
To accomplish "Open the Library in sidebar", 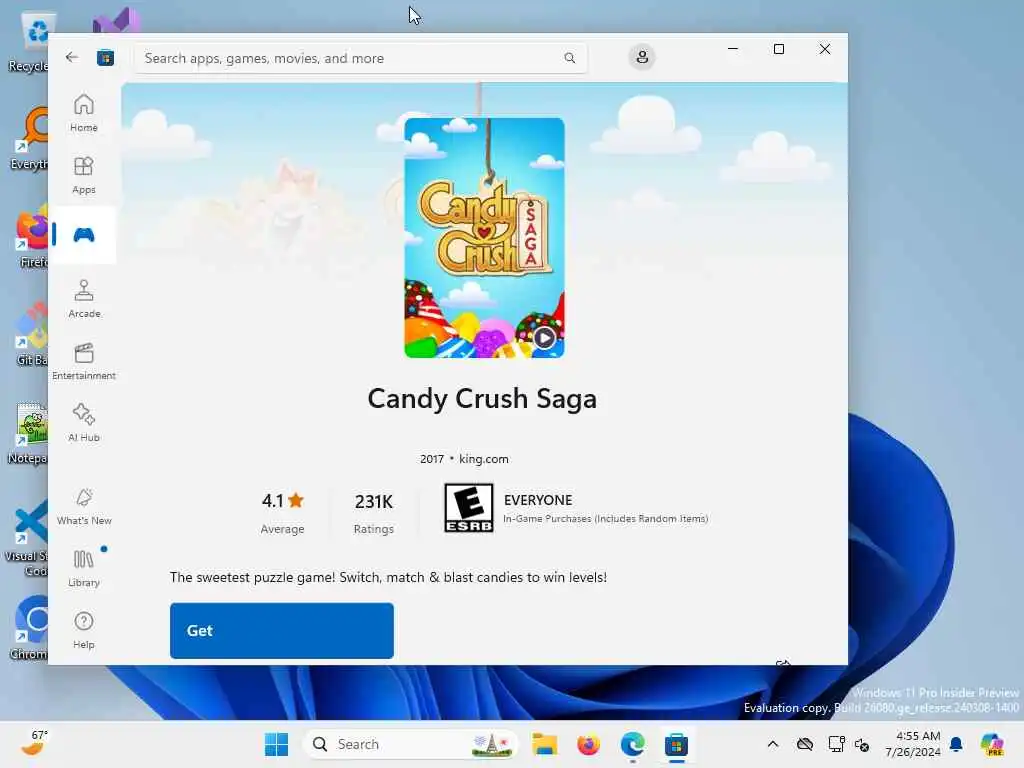I will [84, 568].
